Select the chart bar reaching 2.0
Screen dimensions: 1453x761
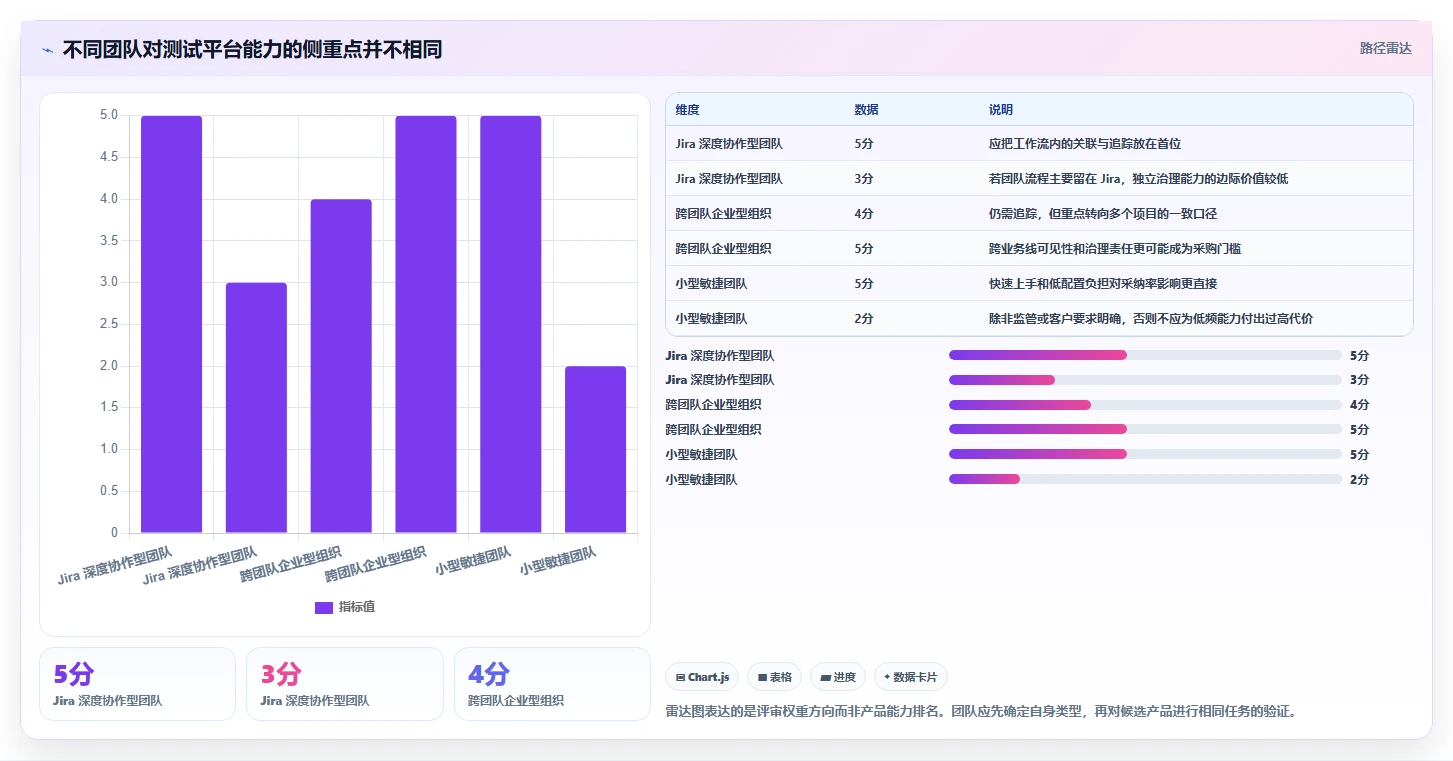[x=595, y=449]
